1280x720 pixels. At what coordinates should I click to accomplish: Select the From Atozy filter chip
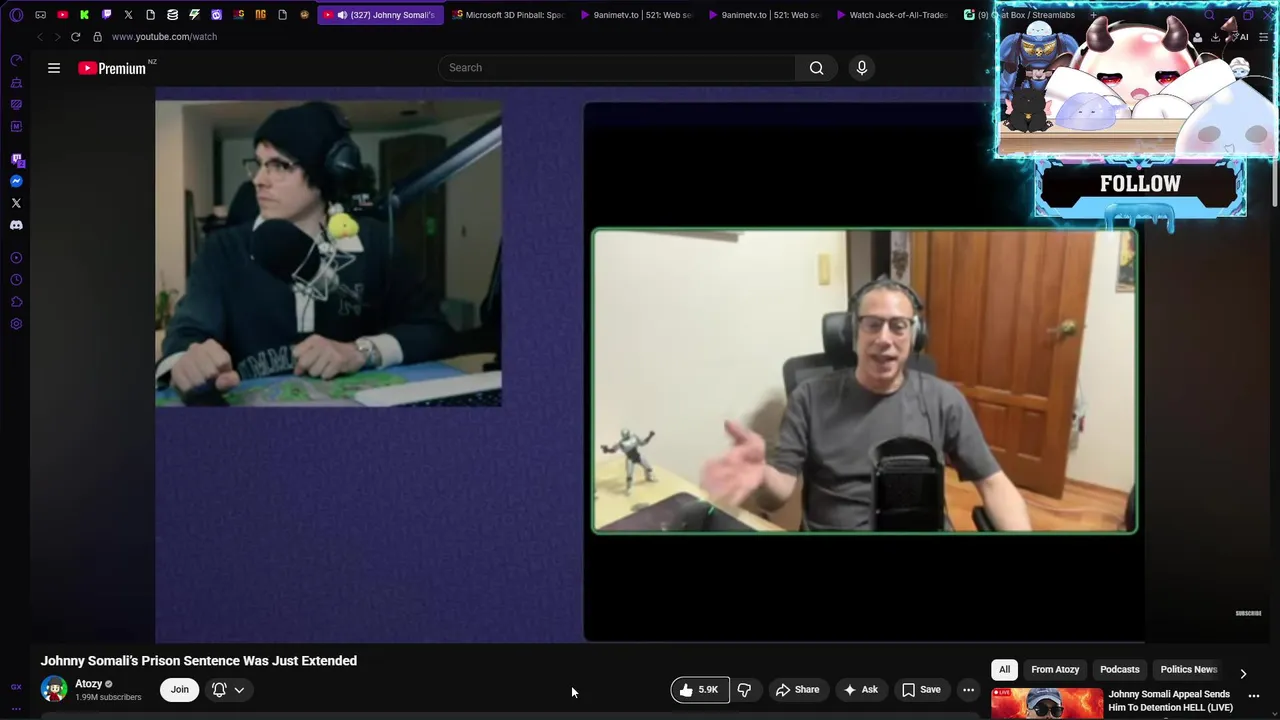click(x=1055, y=670)
